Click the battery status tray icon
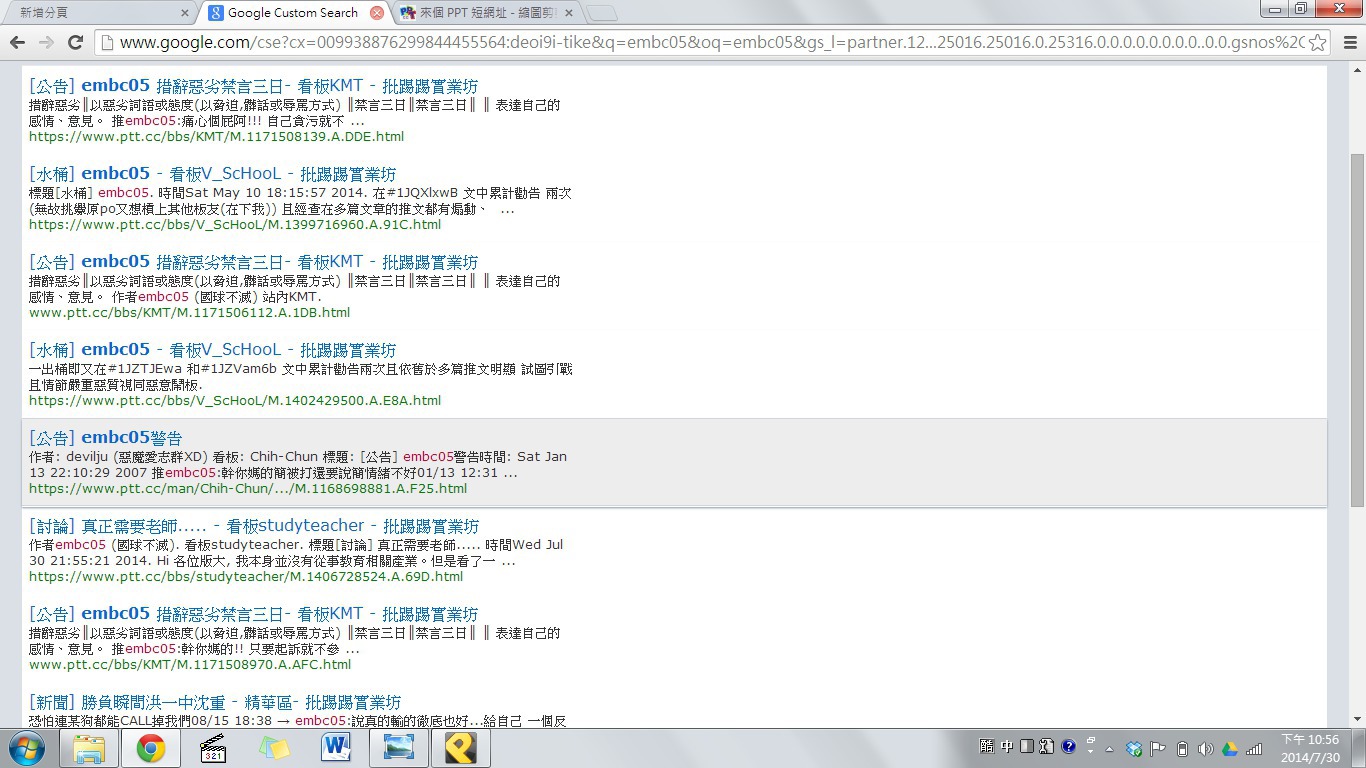 click(x=1182, y=748)
